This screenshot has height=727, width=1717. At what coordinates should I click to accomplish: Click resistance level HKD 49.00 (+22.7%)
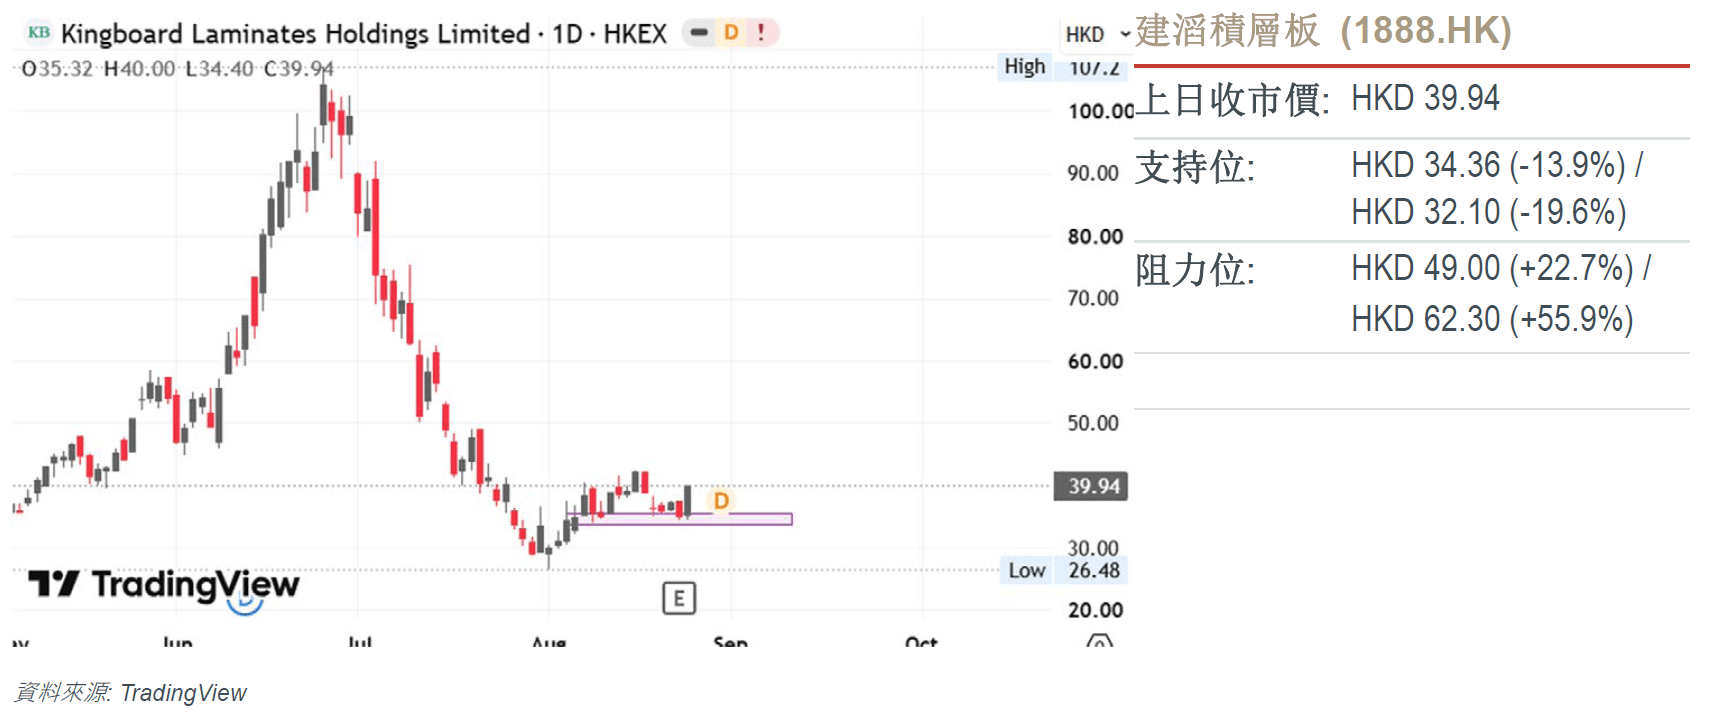(1492, 268)
